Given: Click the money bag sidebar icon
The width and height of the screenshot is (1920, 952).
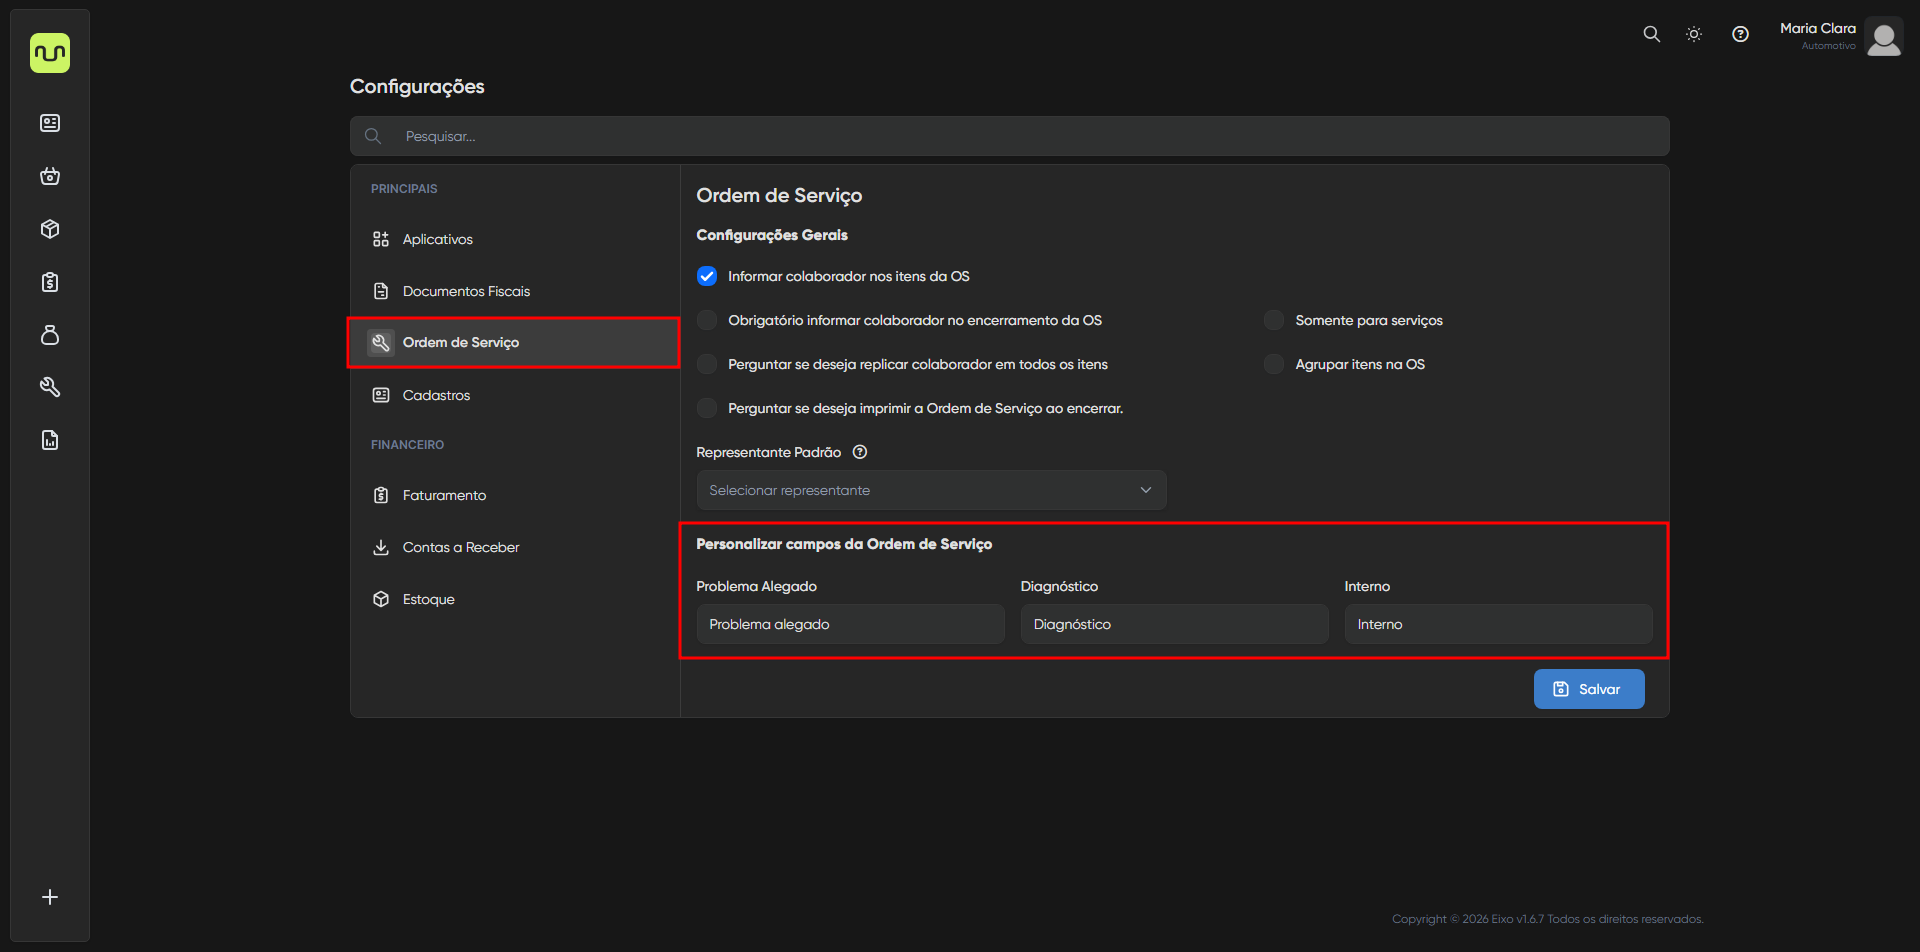Looking at the screenshot, I should 50,335.
